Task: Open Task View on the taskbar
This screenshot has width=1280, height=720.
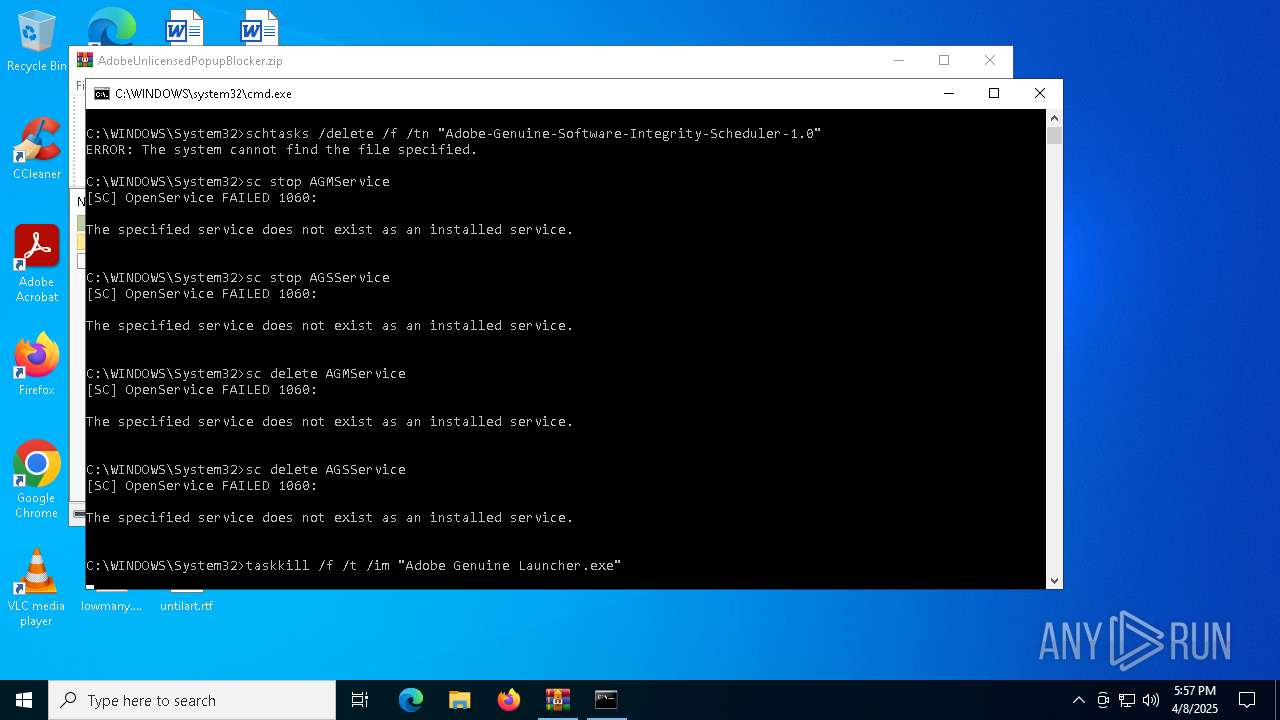Action: coord(360,700)
